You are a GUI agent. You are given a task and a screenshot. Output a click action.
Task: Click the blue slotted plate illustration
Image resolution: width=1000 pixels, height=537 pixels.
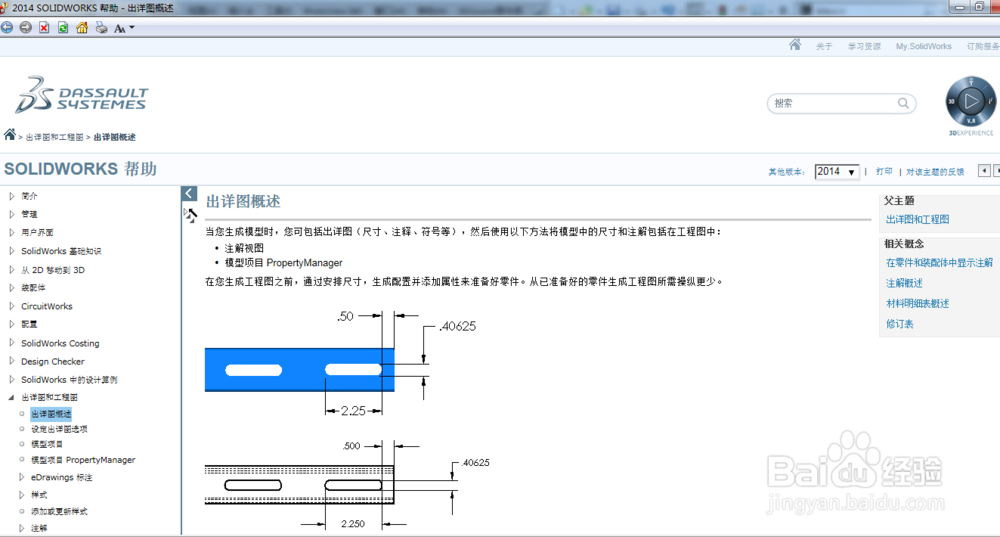299,370
